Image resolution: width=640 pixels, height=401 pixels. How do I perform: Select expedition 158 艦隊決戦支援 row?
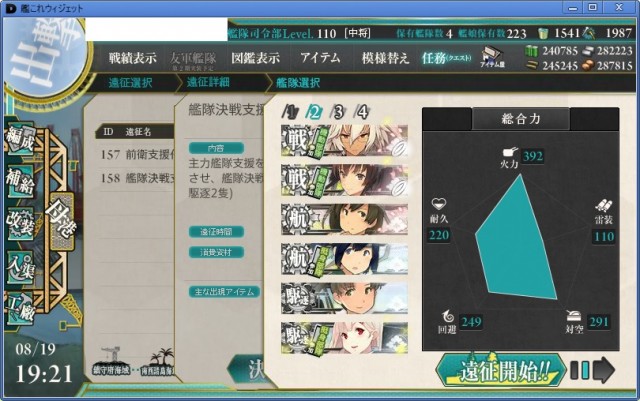coord(138,178)
